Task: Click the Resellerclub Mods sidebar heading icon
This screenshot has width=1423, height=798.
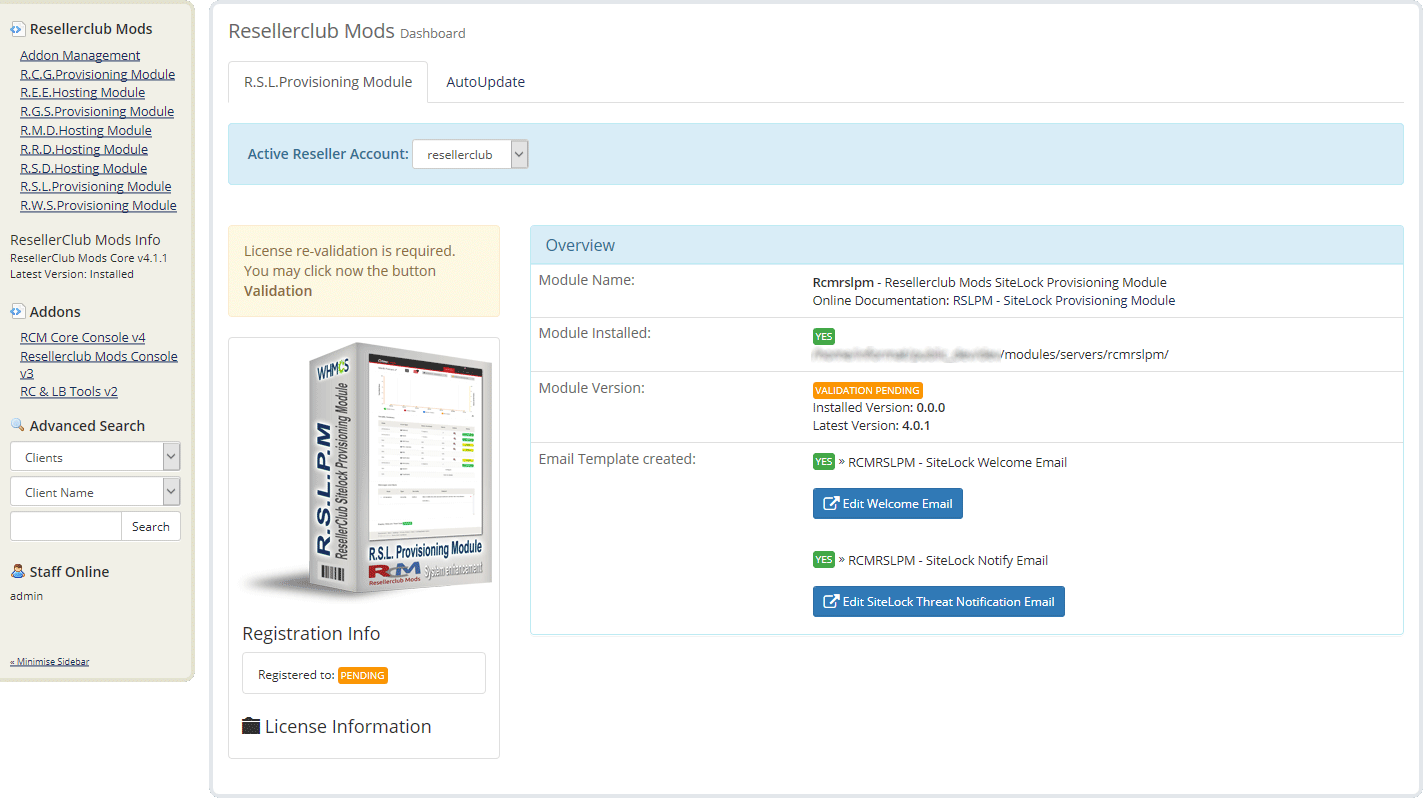Action: [18, 29]
